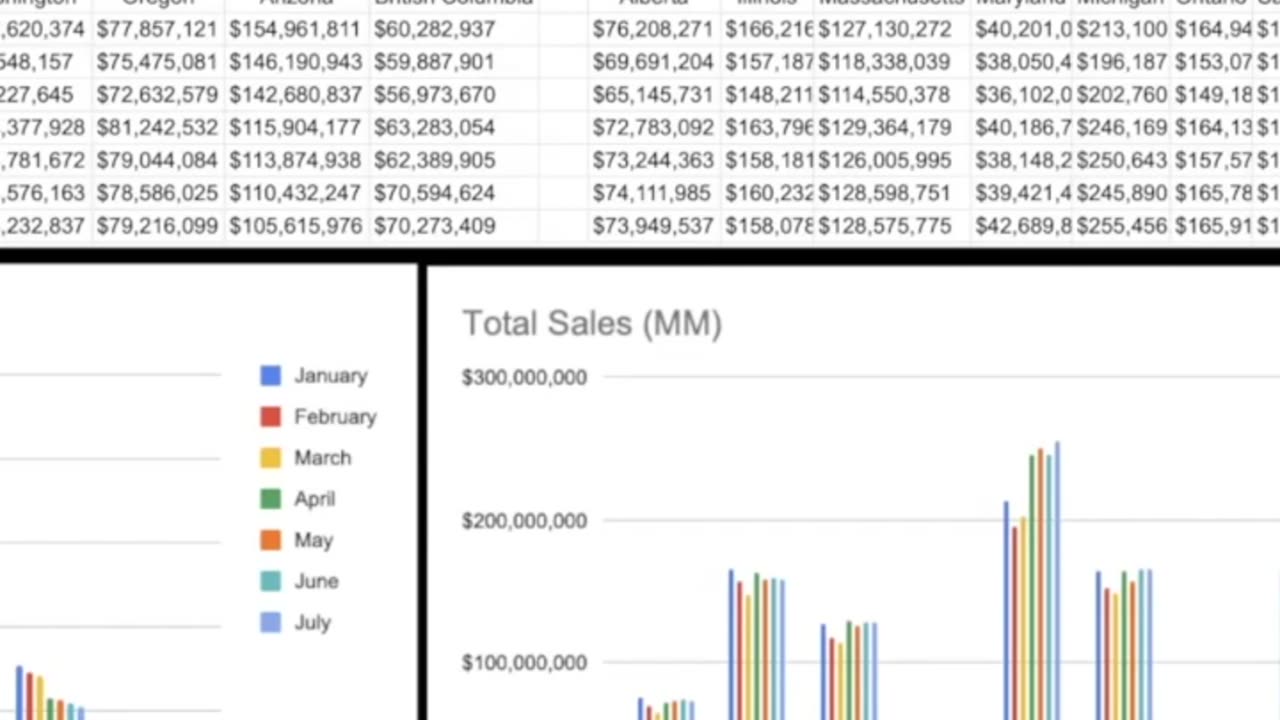Screen dimensions: 1280x720
Task: Select cell with value $79,216,099
Action: [157, 226]
